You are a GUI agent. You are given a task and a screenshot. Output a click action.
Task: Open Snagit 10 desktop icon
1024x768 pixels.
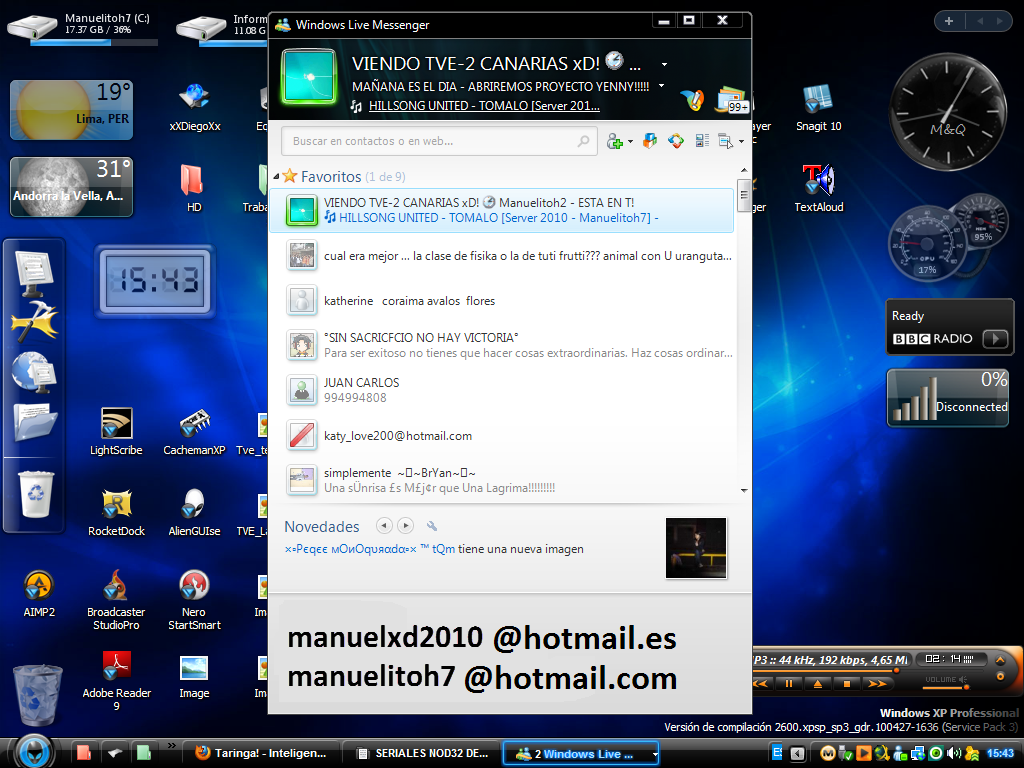818,108
